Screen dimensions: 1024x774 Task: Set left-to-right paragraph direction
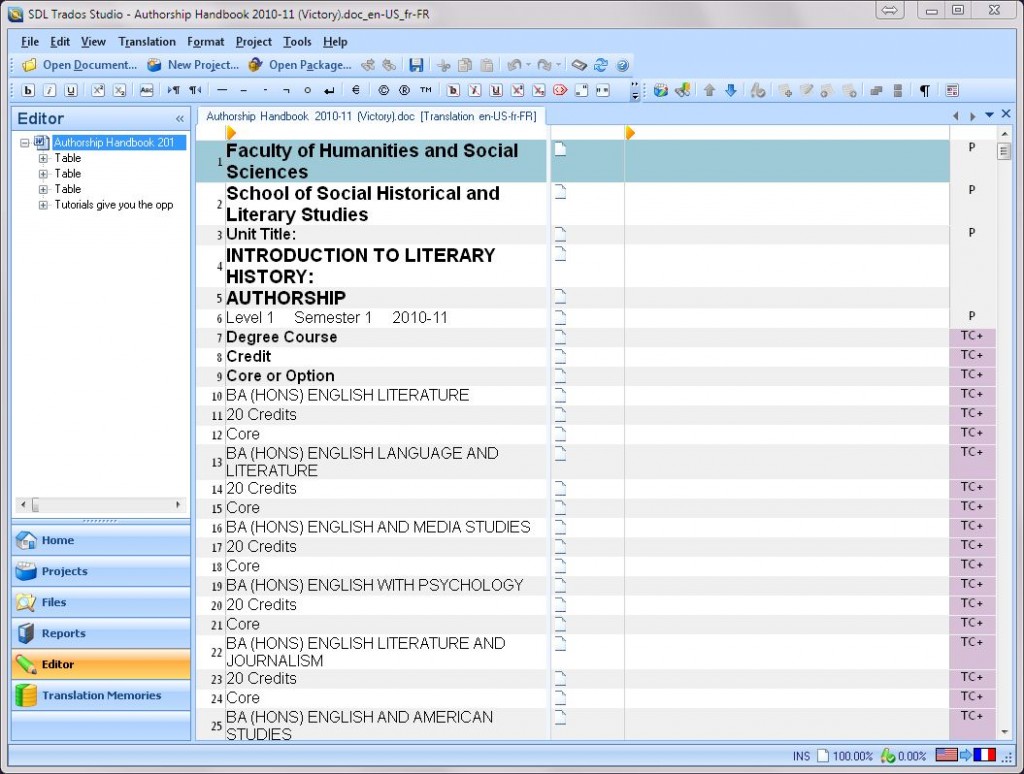coord(173,91)
